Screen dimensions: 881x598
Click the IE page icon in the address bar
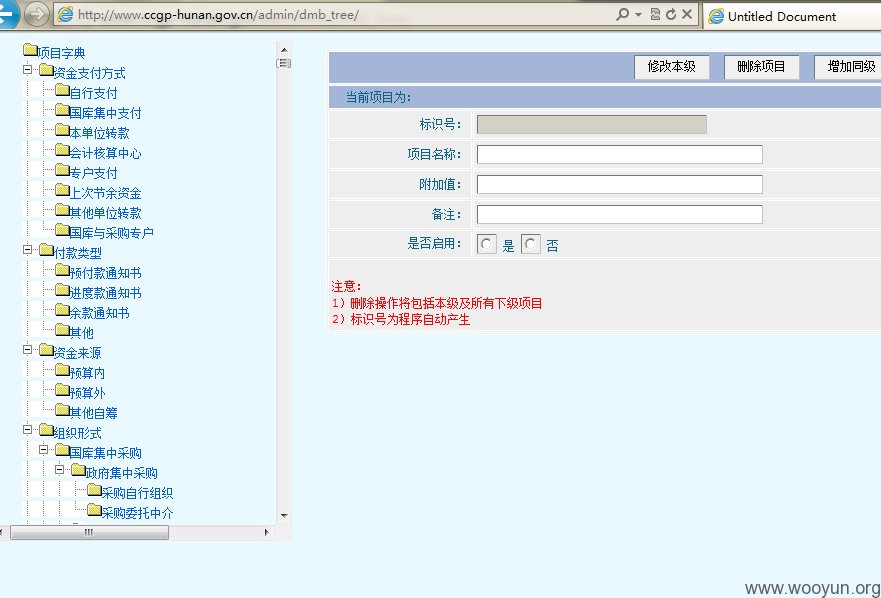point(65,15)
